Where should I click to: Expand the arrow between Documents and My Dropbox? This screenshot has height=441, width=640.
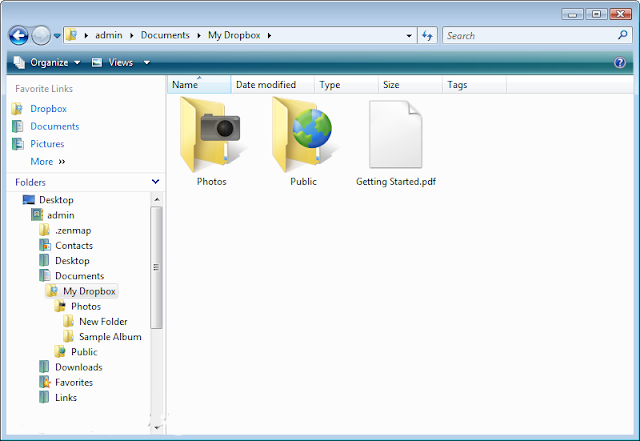click(x=199, y=36)
